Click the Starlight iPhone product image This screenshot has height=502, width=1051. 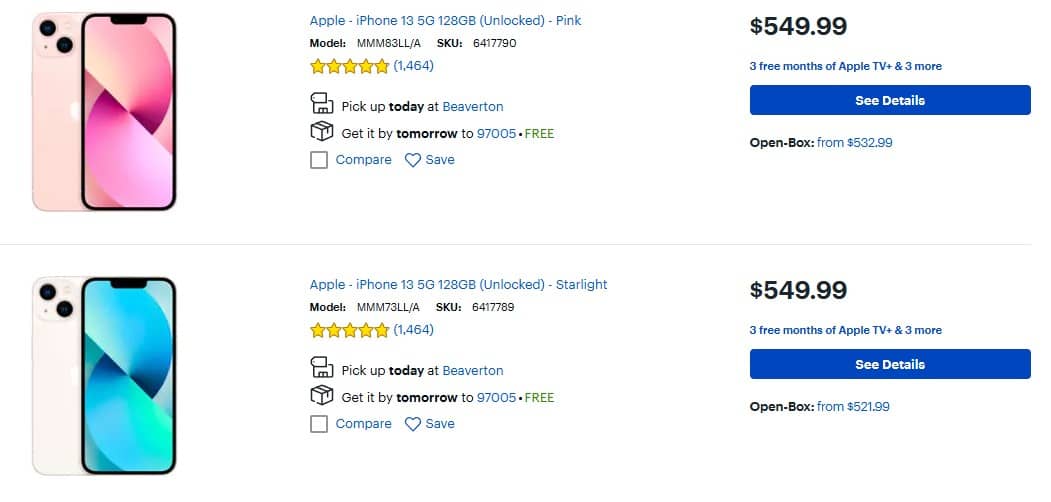pos(104,375)
